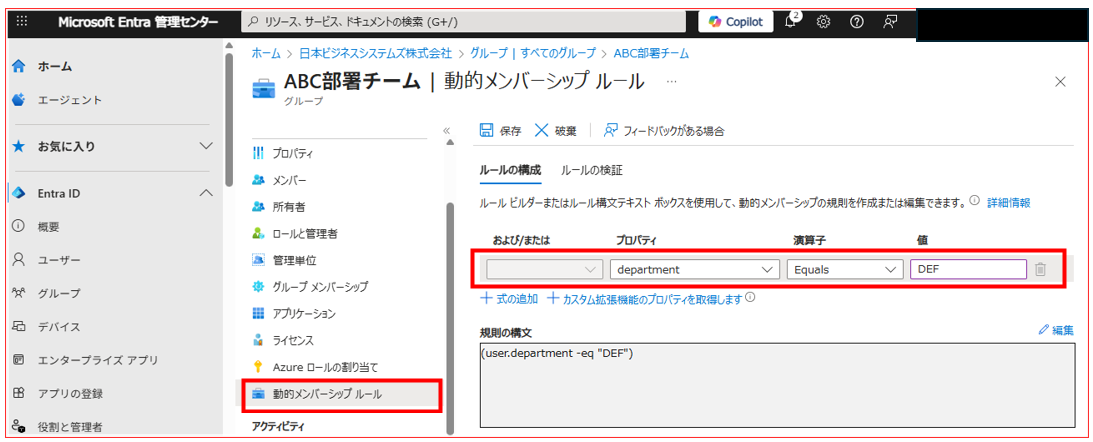Viewport: 1093px width, 442px height.
Task: Open グループ in the left navigation
Action: pos(59,294)
